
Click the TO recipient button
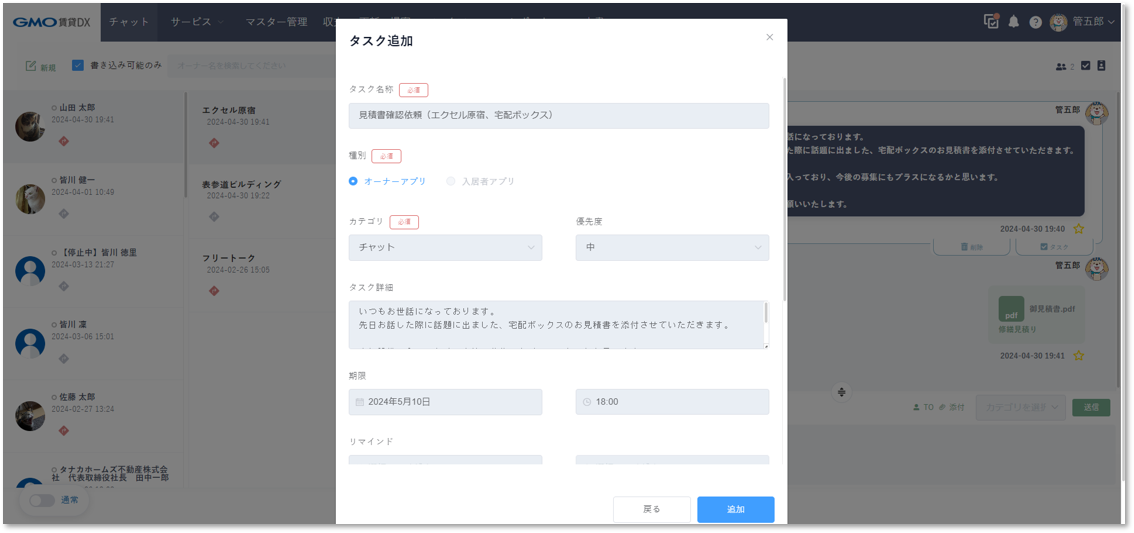tap(923, 407)
